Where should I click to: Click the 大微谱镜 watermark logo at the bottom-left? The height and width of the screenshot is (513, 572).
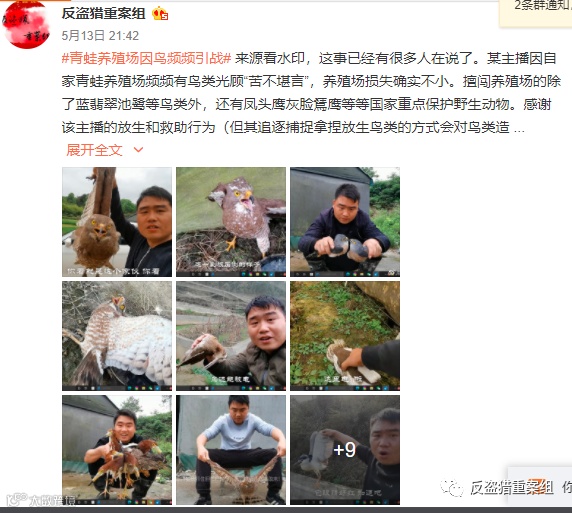click(x=40, y=500)
